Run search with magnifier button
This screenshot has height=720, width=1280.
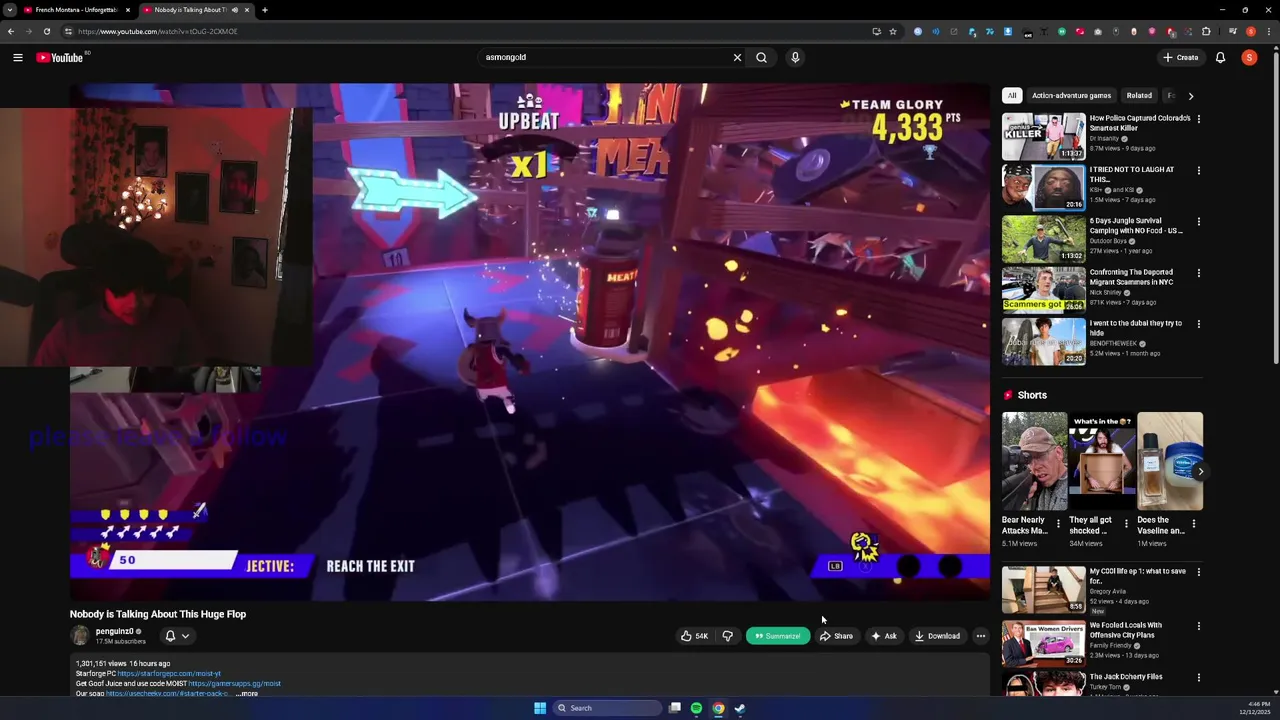click(x=761, y=57)
